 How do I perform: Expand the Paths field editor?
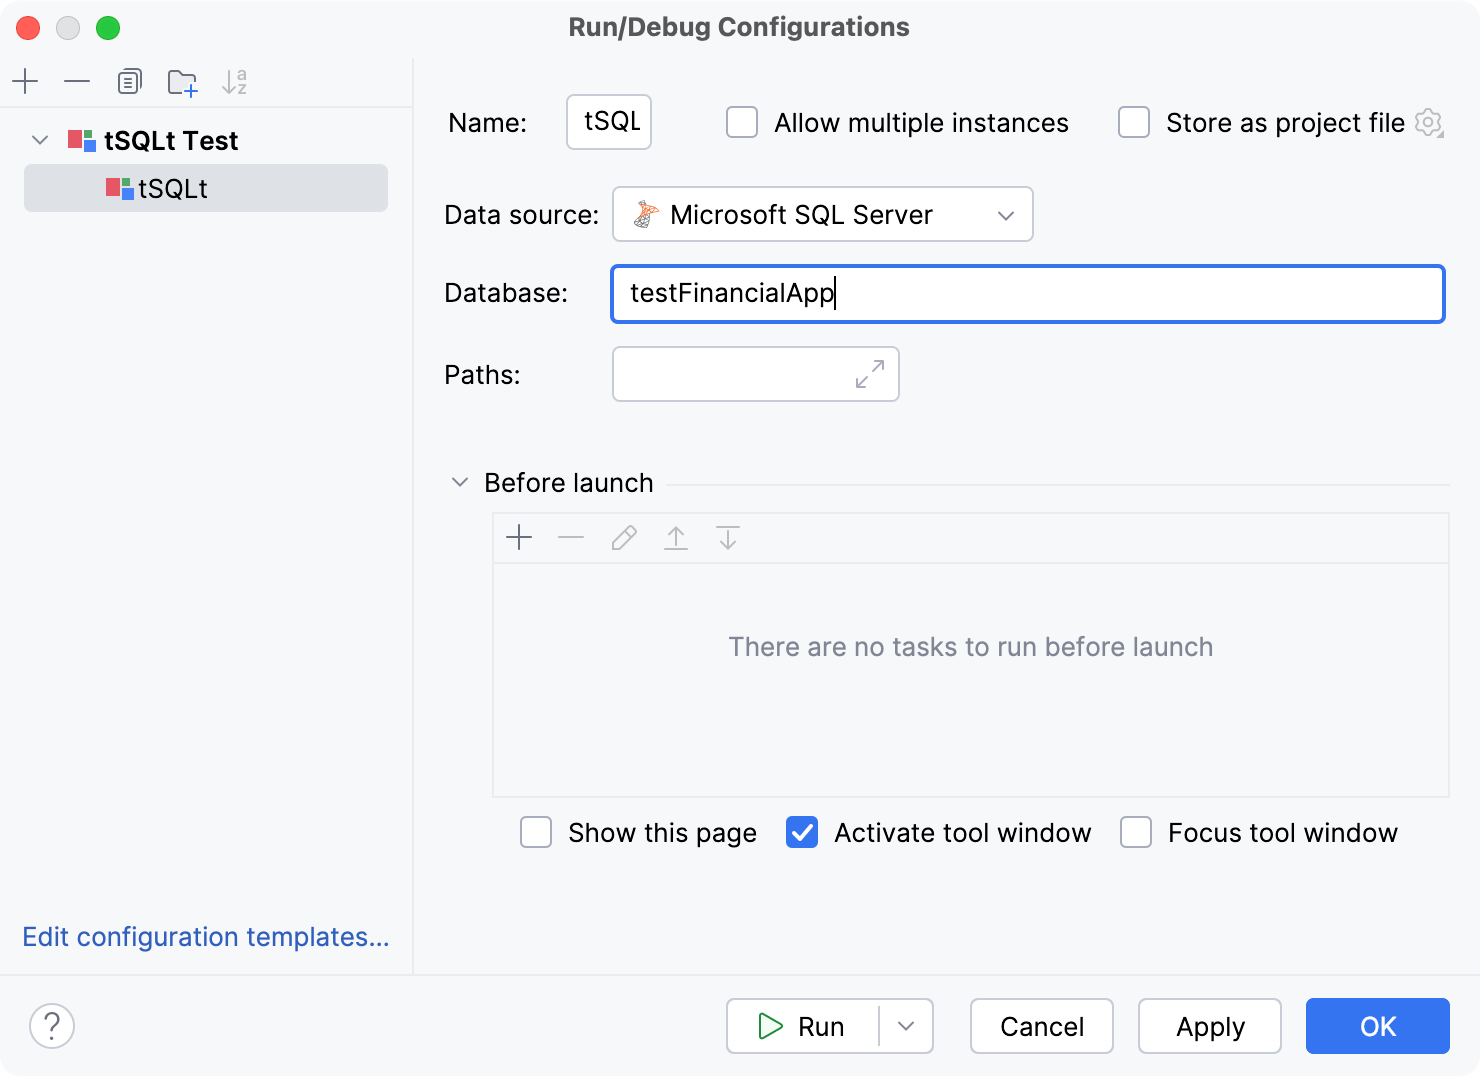click(x=869, y=373)
